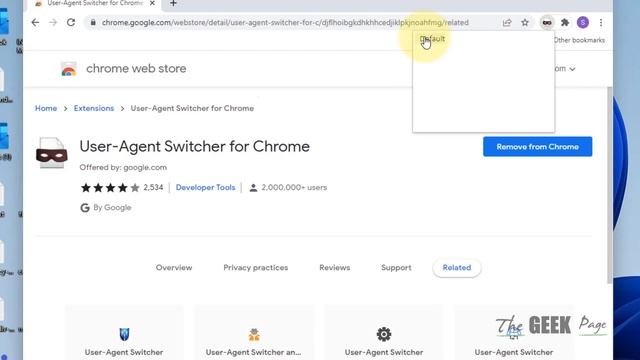The height and width of the screenshot is (360, 640).
Task: Click the '2,000,000+ users' text
Action: 294,187
